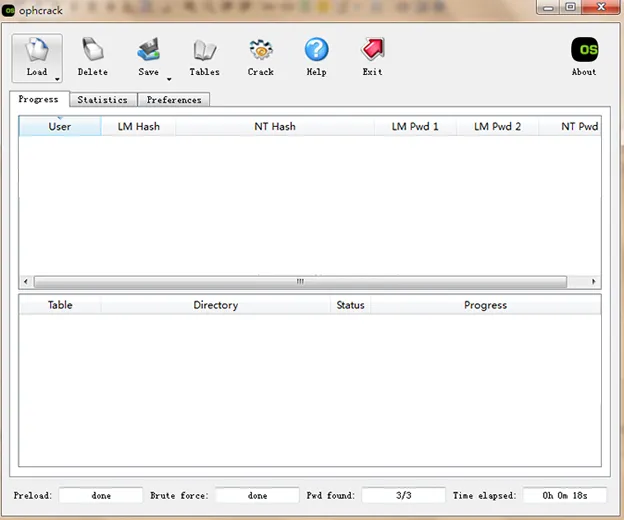624x520 pixels.
Task: Click the LM Pwd 1 column header
Action: point(415,127)
